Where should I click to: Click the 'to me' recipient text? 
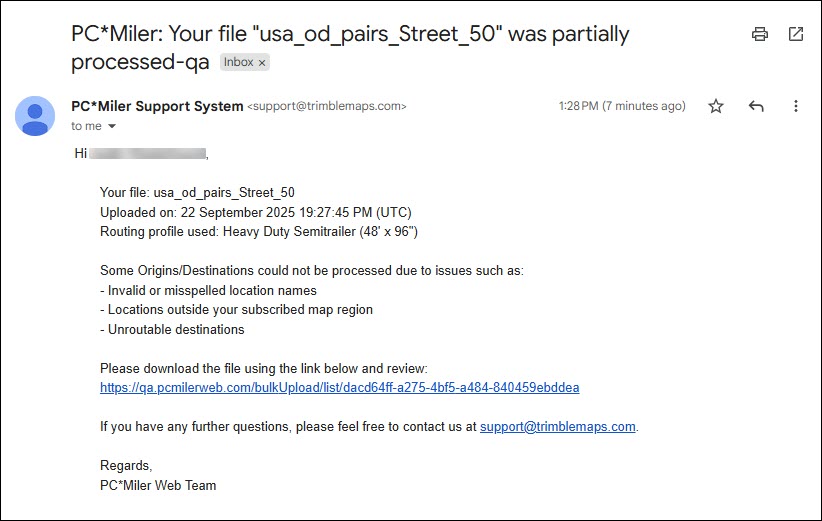pos(86,127)
